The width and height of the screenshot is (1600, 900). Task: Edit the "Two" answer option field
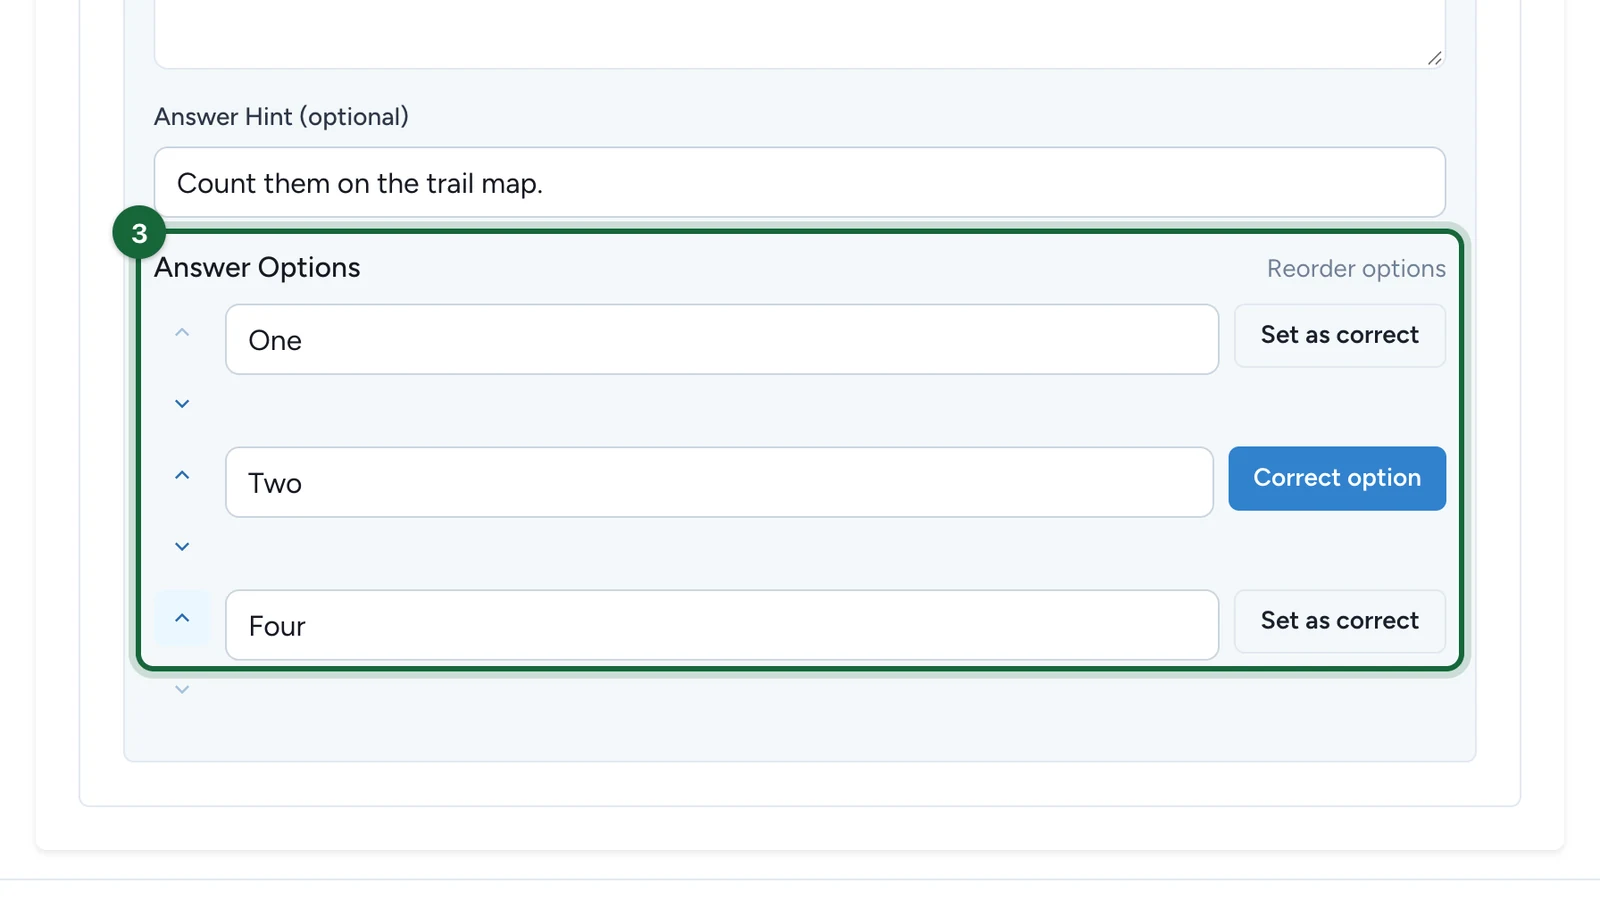[x=720, y=482]
